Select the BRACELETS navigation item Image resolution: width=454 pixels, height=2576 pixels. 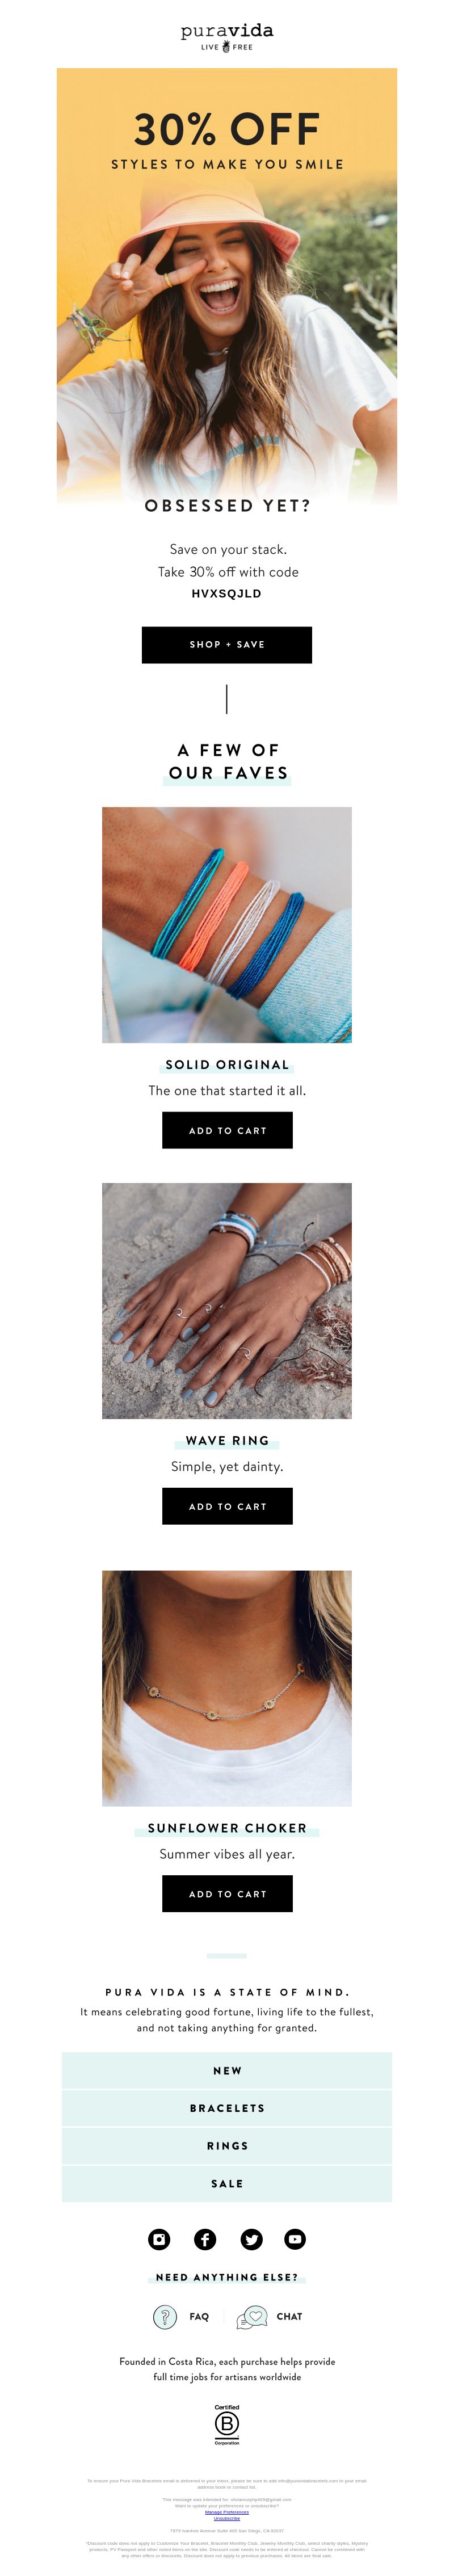point(227,2108)
